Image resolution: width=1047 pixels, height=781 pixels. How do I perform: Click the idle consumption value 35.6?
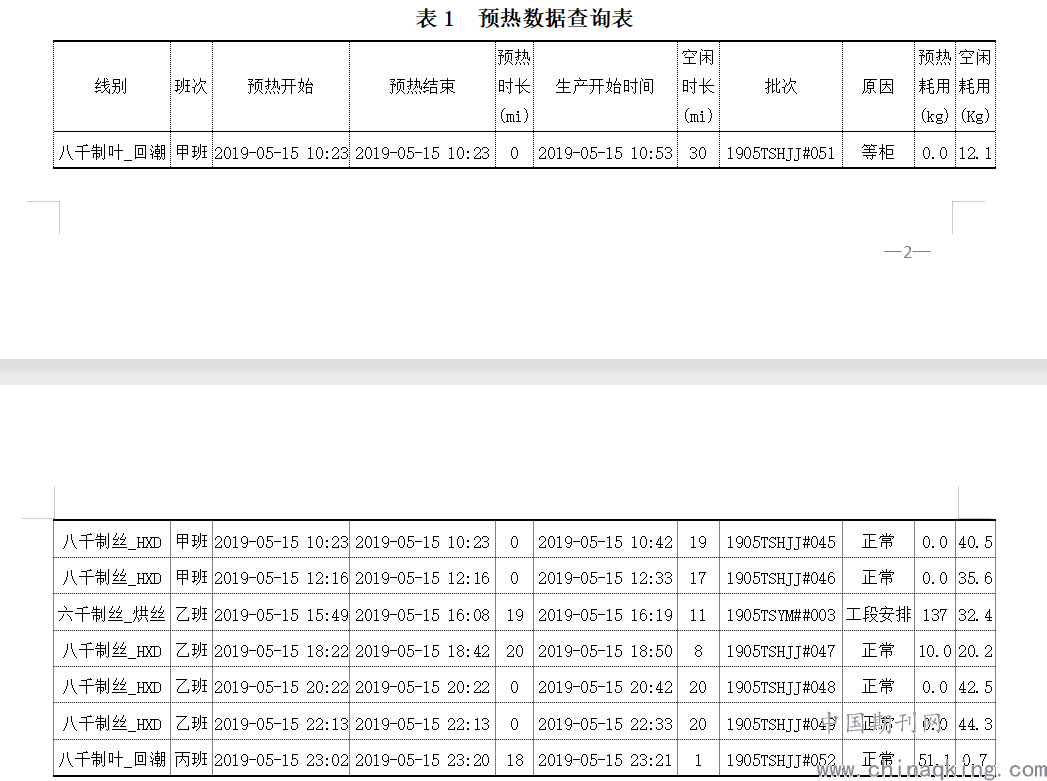point(975,578)
